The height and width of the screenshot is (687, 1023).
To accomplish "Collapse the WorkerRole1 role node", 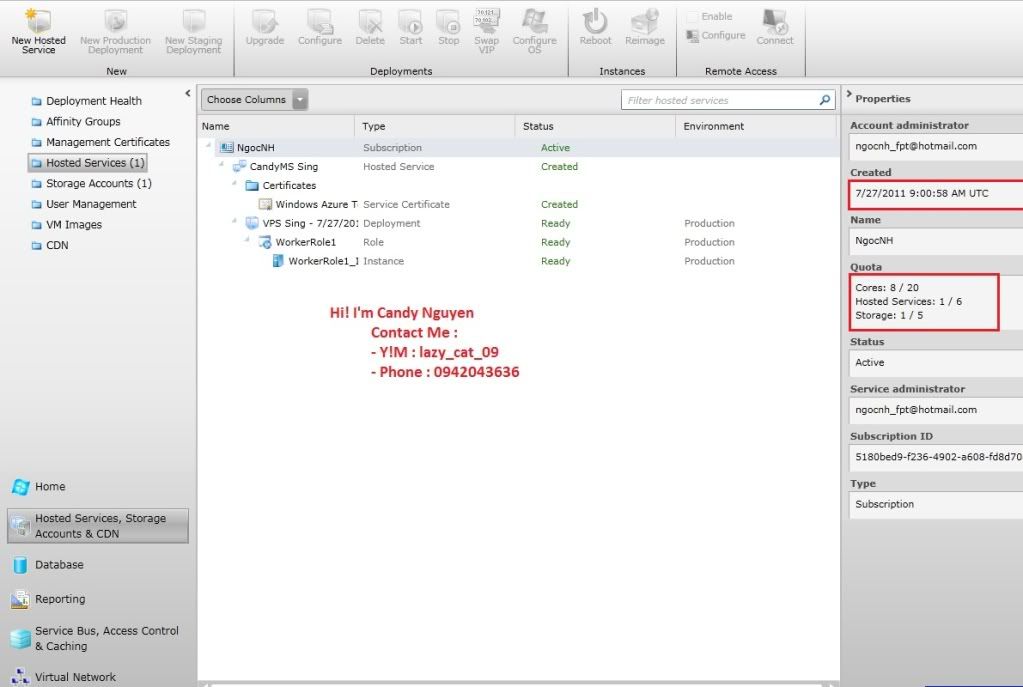I will (x=247, y=239).
